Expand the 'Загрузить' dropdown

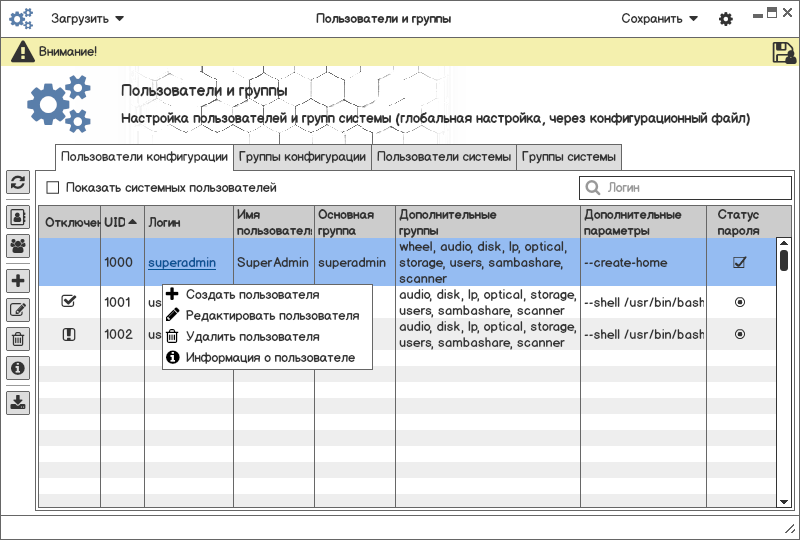point(88,18)
